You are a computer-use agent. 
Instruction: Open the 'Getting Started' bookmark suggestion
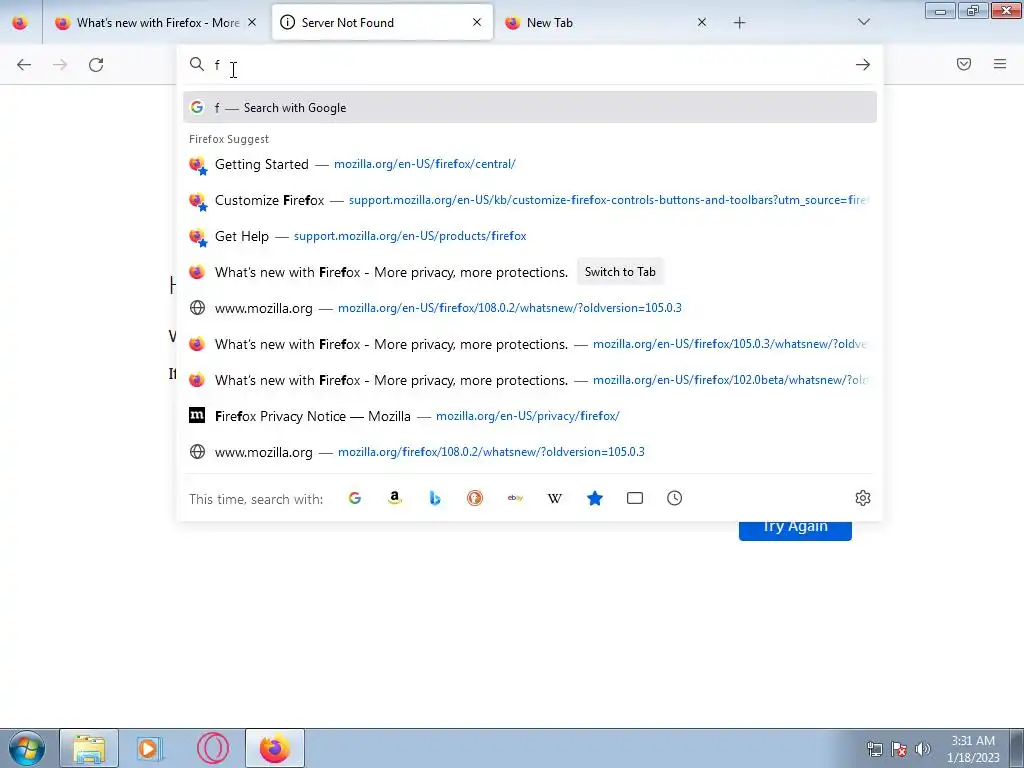tap(530, 165)
